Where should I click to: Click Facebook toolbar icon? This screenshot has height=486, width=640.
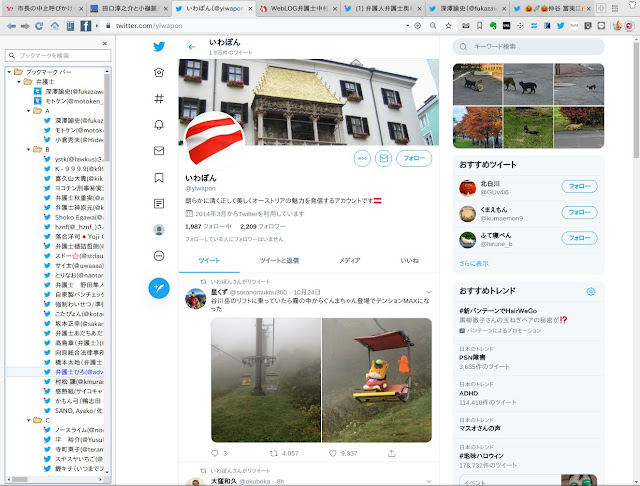[86, 26]
